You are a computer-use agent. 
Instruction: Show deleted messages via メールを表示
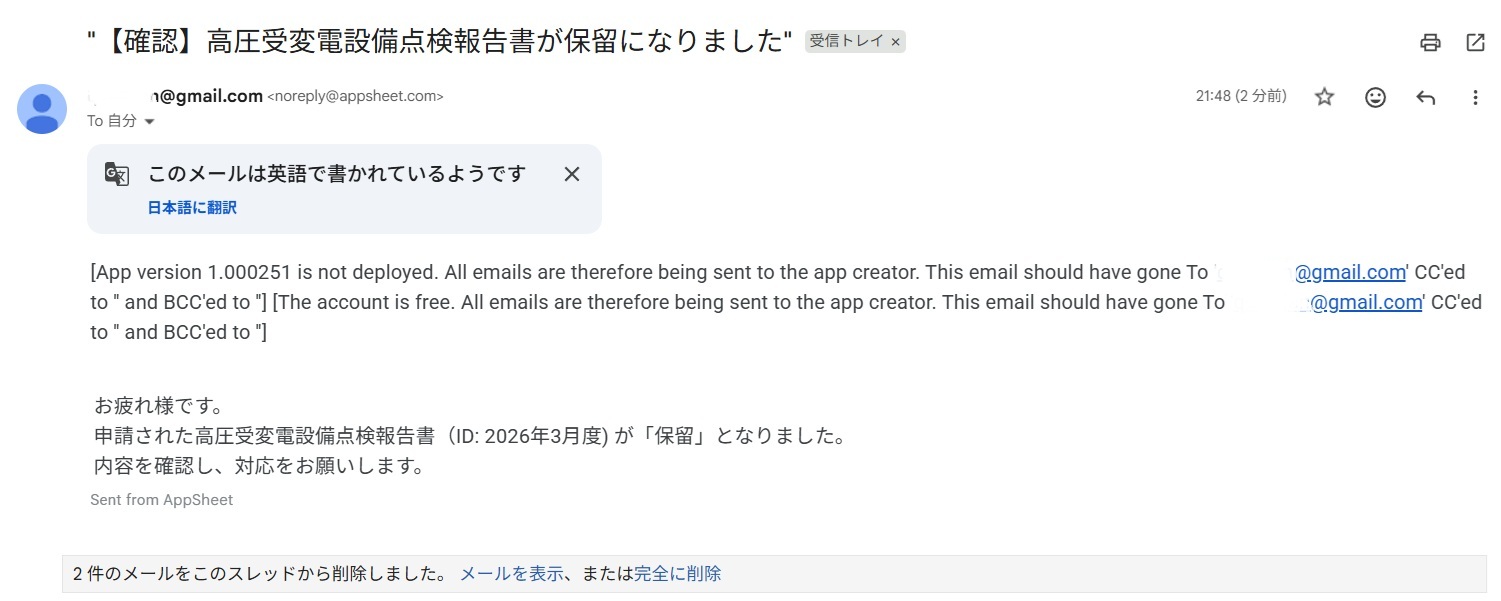pyautogui.click(x=510, y=574)
